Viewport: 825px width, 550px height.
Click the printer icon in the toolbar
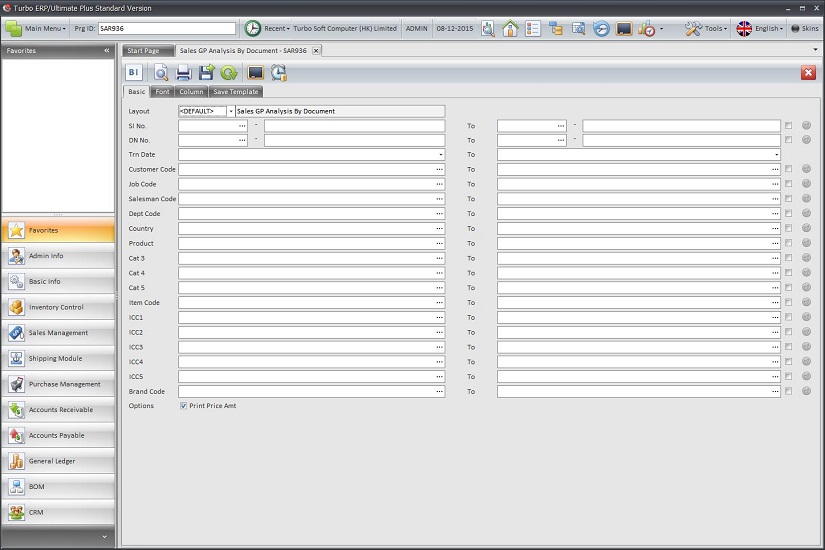point(184,72)
